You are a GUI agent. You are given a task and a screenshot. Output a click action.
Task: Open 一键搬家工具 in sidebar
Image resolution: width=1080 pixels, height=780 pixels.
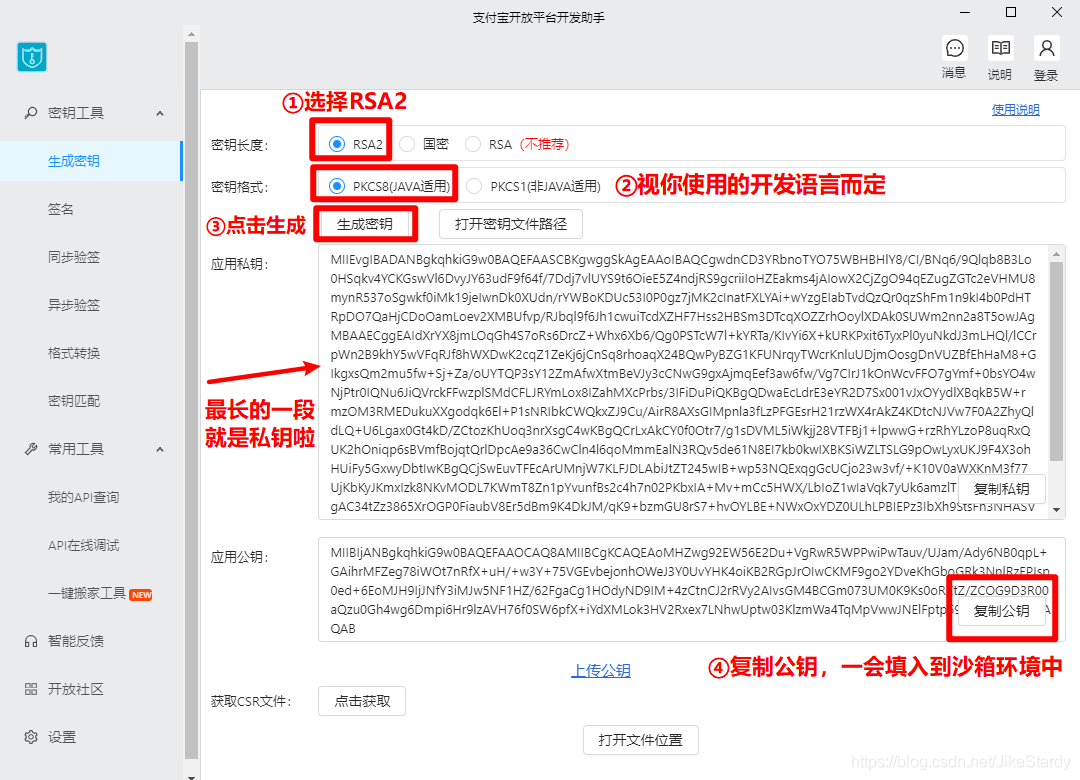(x=91, y=593)
